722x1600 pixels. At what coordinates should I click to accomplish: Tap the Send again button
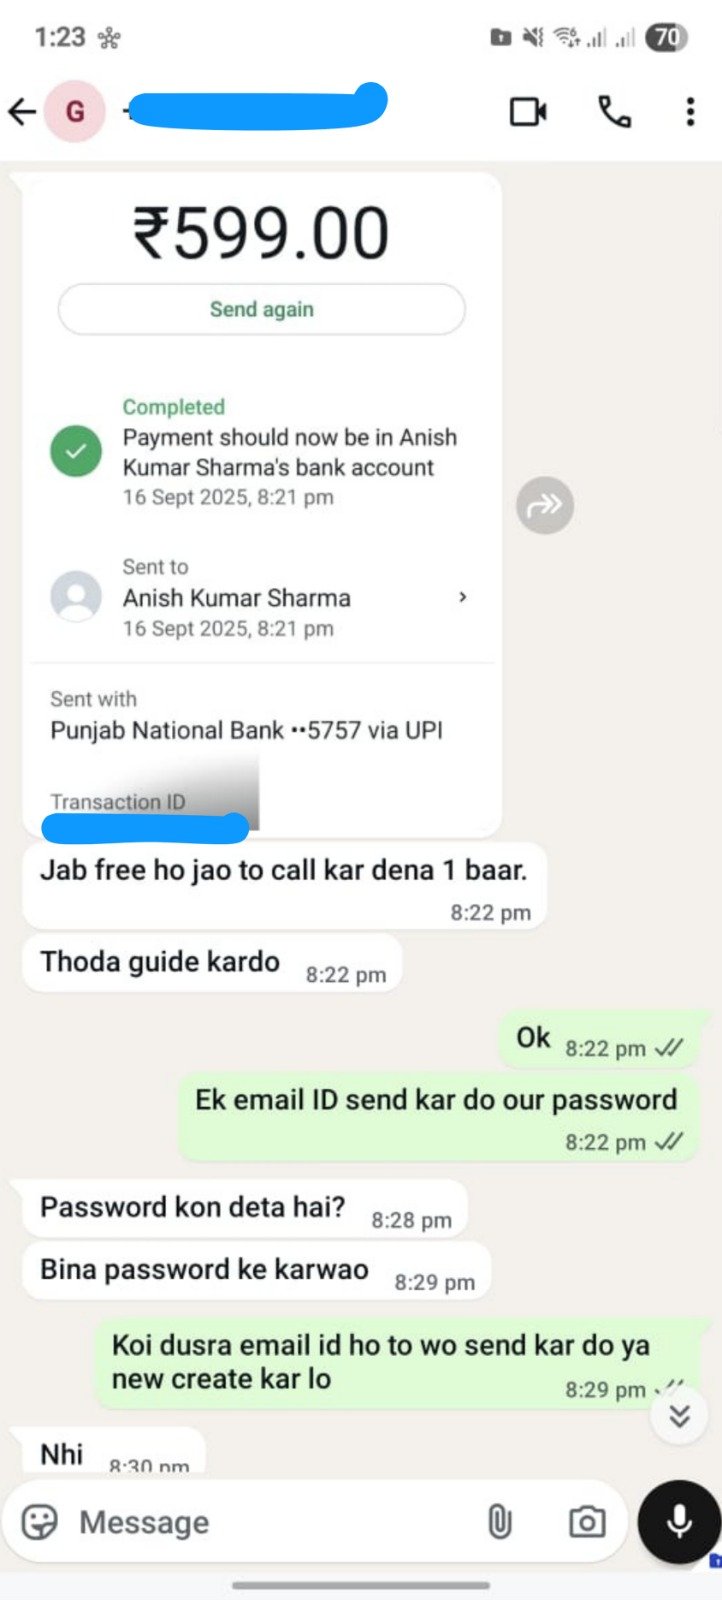[262, 309]
